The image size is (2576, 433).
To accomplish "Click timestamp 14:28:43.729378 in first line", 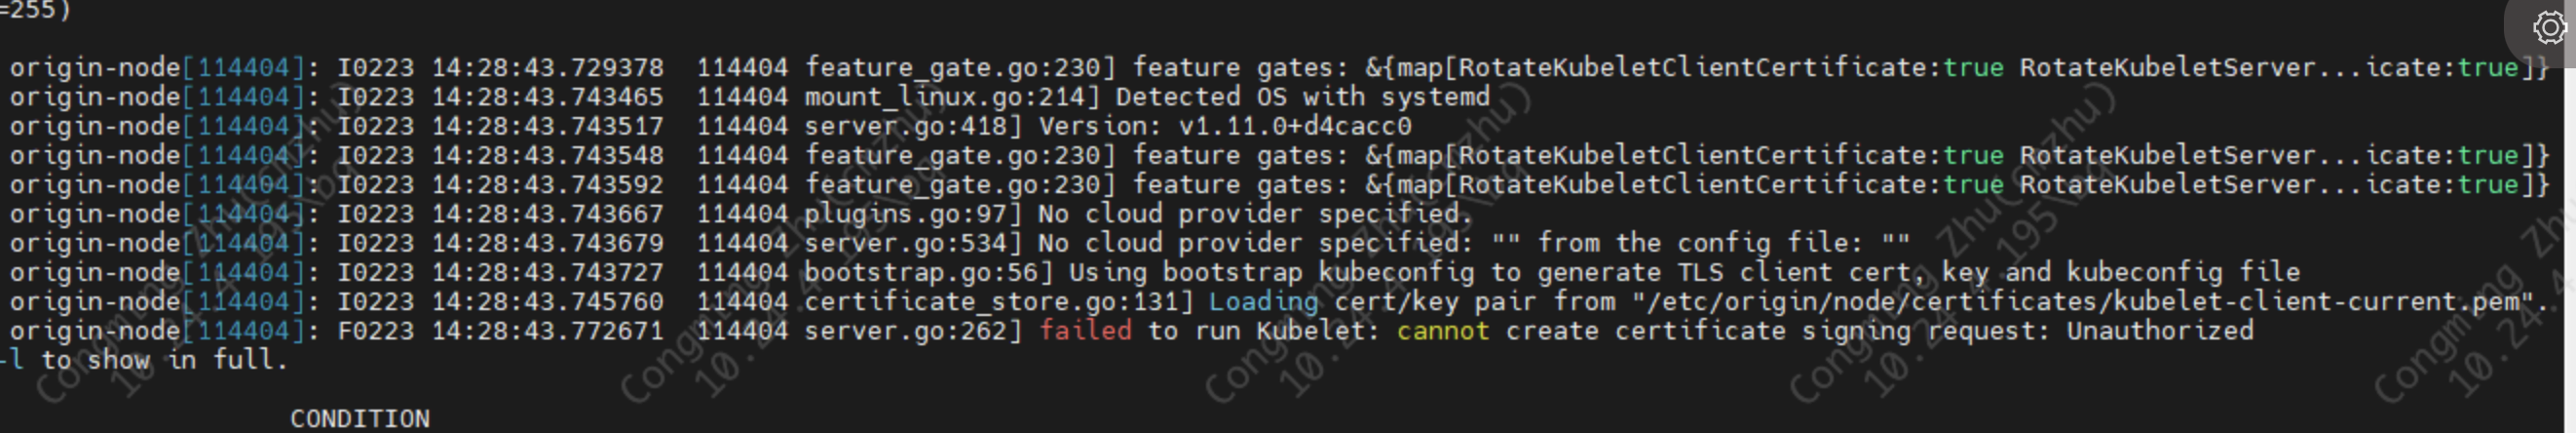I will [x=547, y=68].
